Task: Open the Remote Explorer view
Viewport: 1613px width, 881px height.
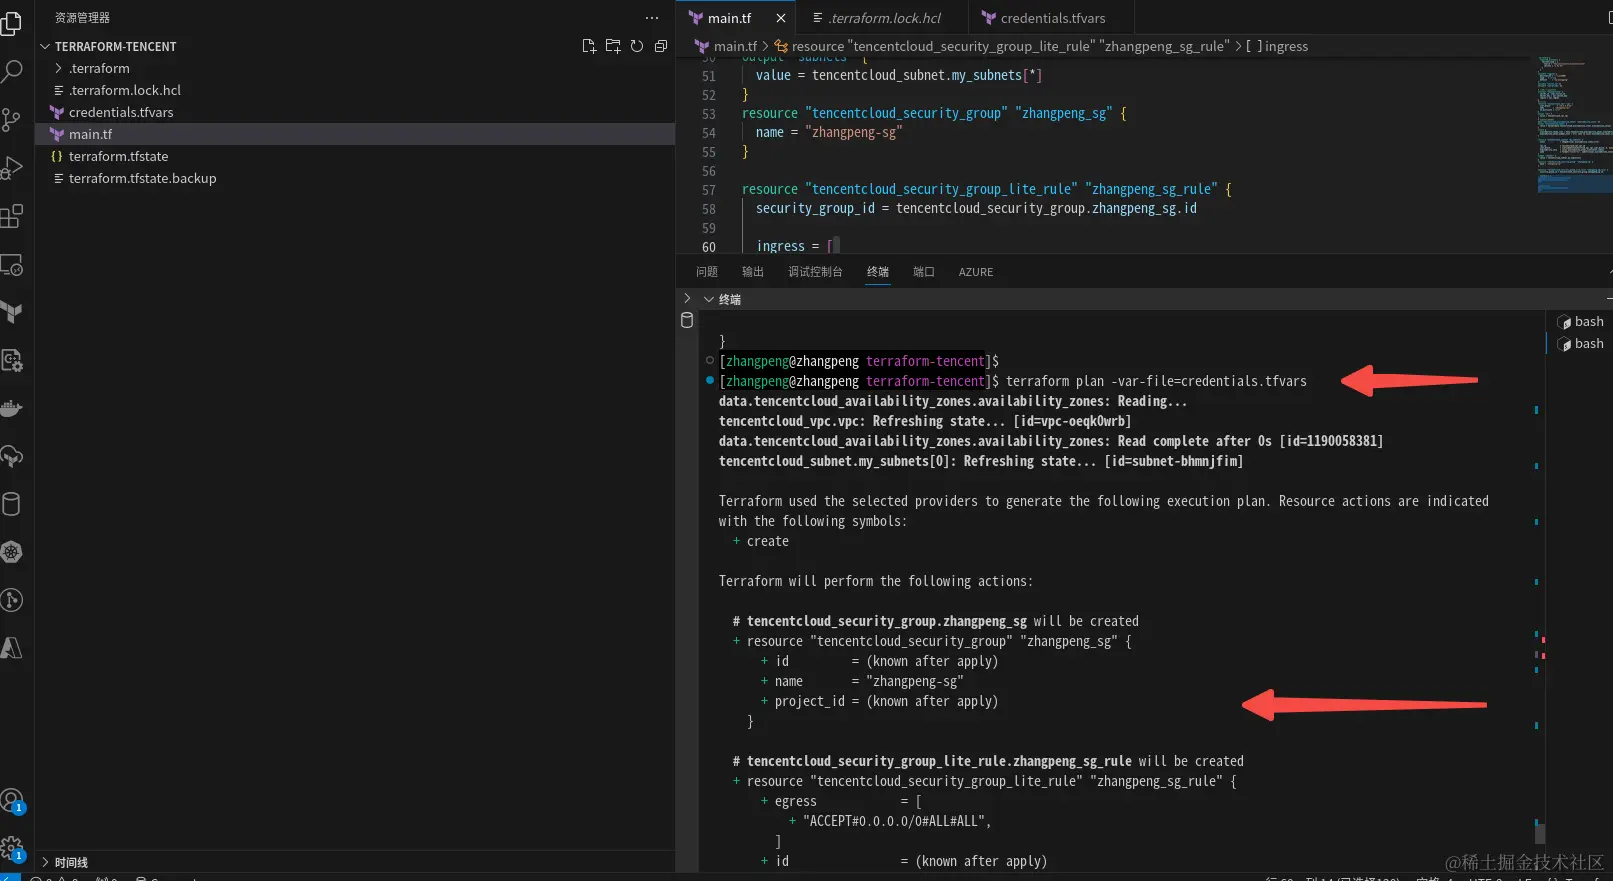Action: (x=11, y=265)
